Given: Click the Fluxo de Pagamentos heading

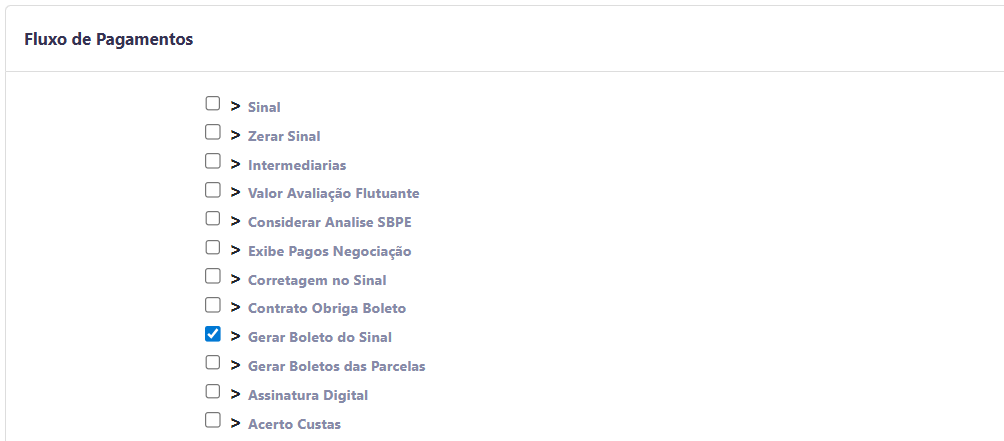Looking at the screenshot, I should point(109,40).
